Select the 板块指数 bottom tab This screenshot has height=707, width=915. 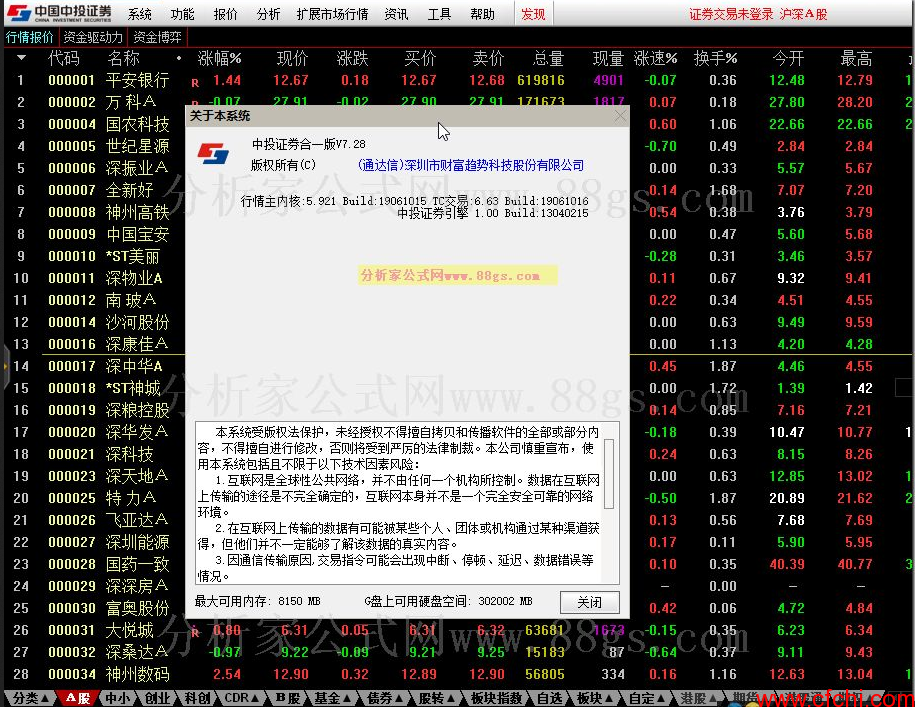496,698
